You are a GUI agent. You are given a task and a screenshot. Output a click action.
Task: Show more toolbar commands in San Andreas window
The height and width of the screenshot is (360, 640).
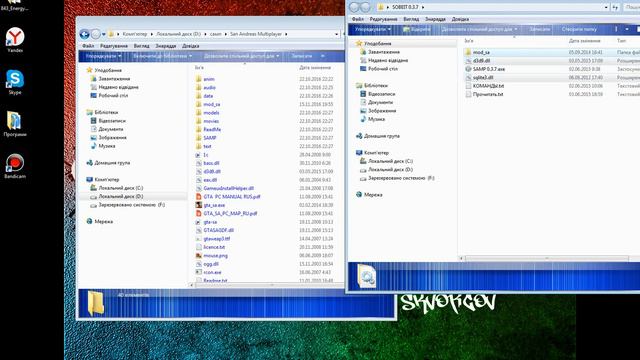(322, 56)
